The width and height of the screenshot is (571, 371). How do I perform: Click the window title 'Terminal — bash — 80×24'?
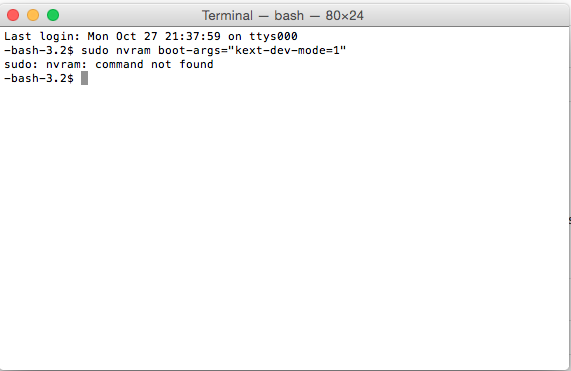pos(283,16)
